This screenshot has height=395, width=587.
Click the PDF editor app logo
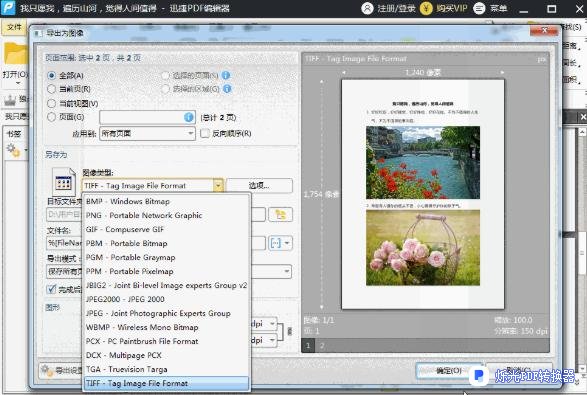pyautogui.click(x=8, y=8)
